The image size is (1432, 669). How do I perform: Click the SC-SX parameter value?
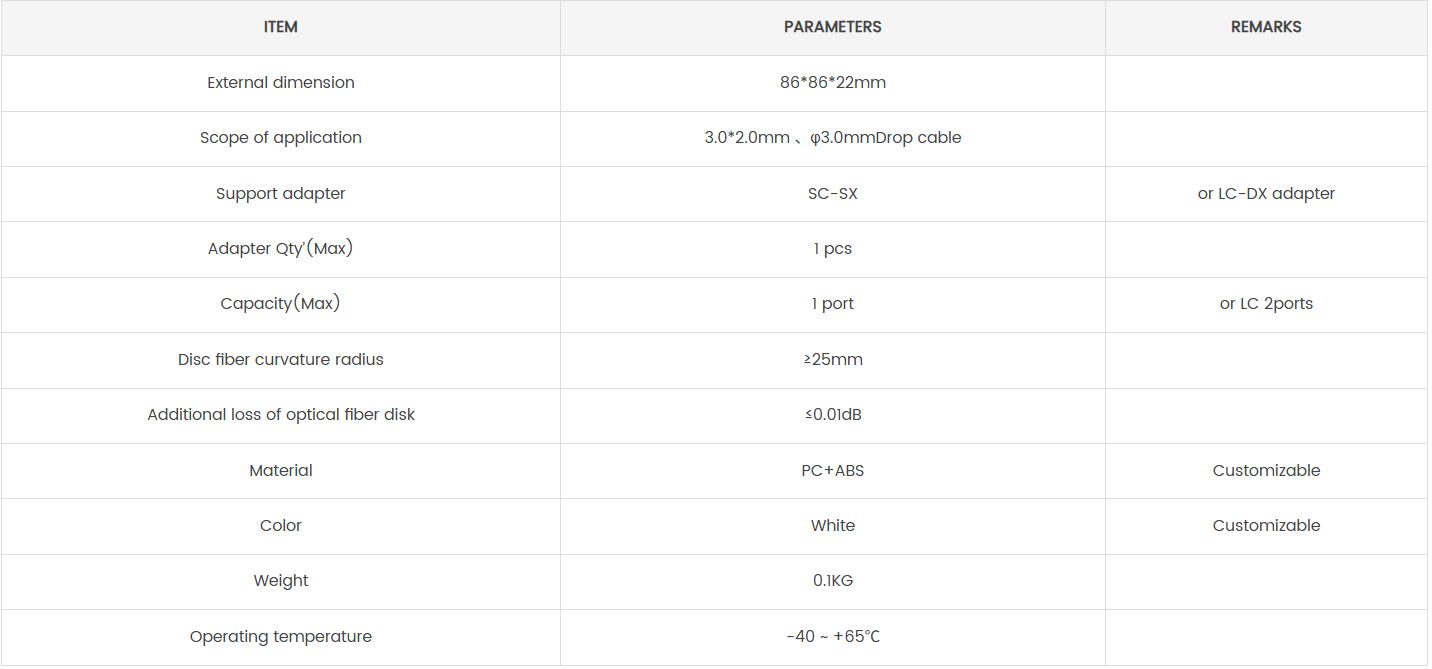[x=832, y=194]
